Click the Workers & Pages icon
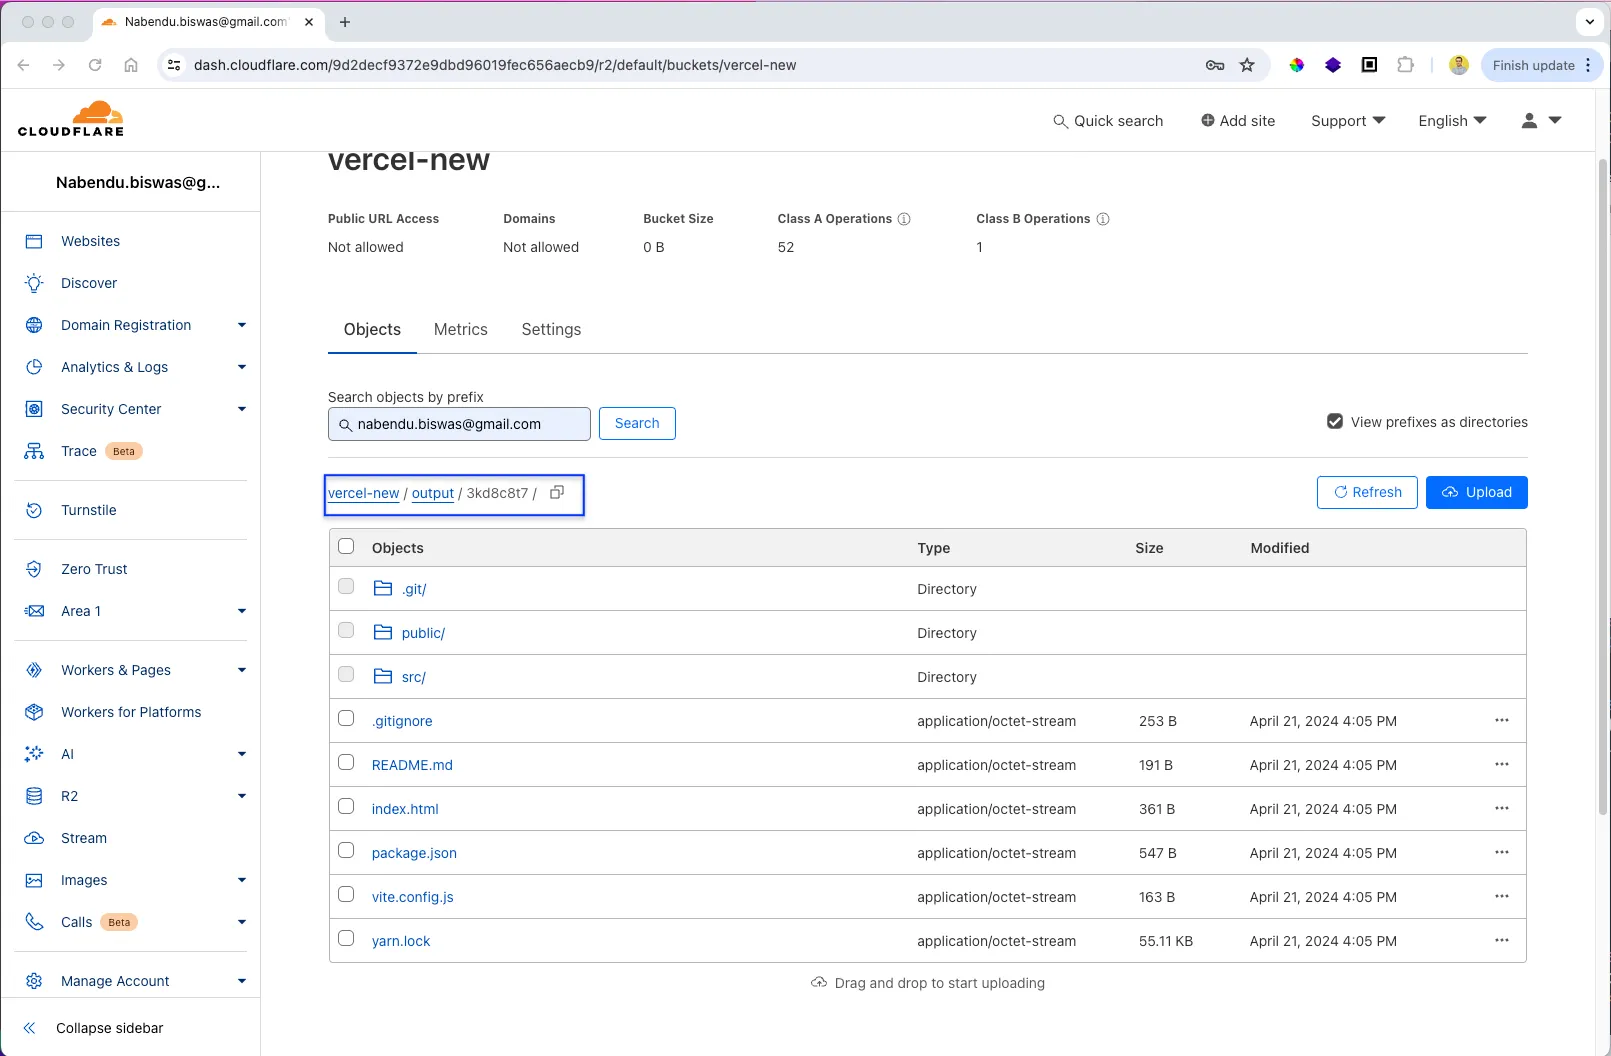Screen dimensions: 1611x1056 34,670
